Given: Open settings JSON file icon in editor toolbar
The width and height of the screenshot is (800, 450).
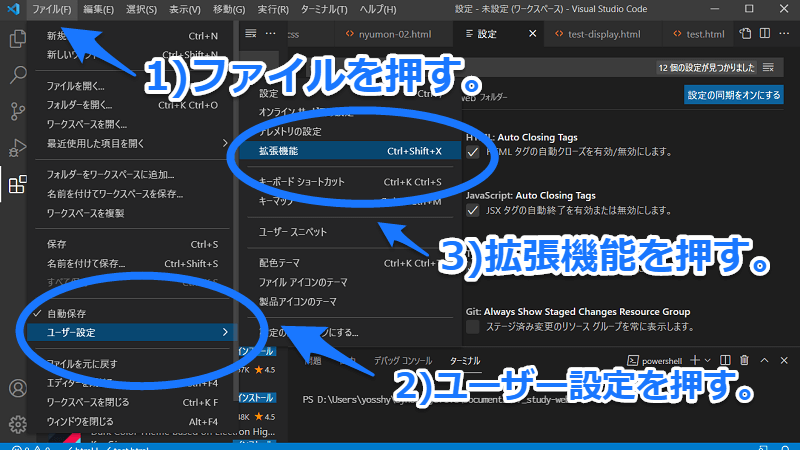Looking at the screenshot, I should pos(744,34).
